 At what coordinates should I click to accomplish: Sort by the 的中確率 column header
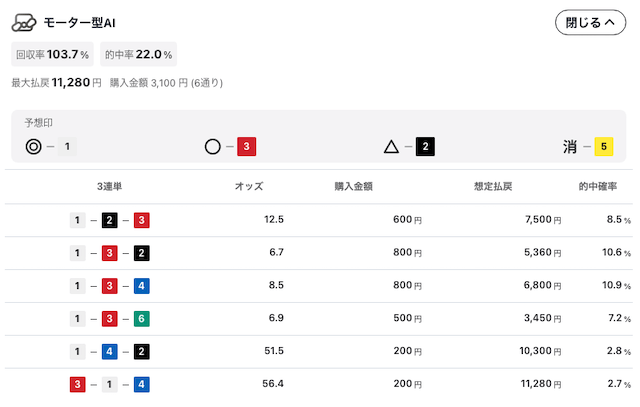pos(598,186)
